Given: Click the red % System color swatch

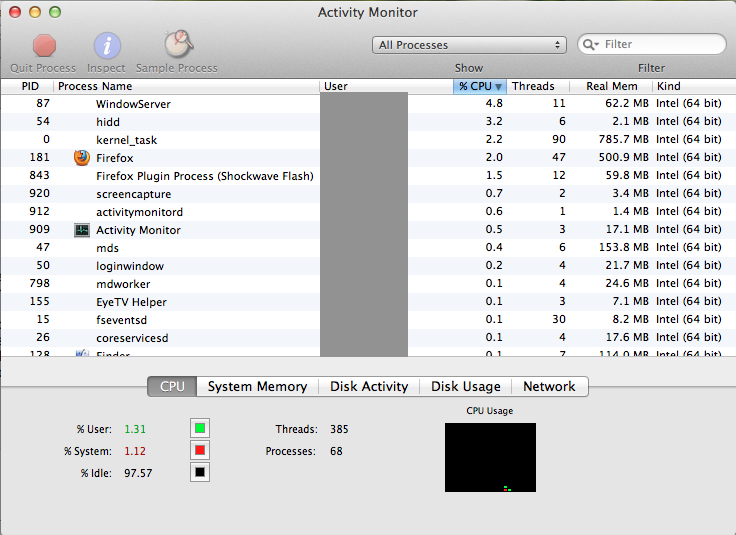Looking at the screenshot, I should (x=200, y=450).
